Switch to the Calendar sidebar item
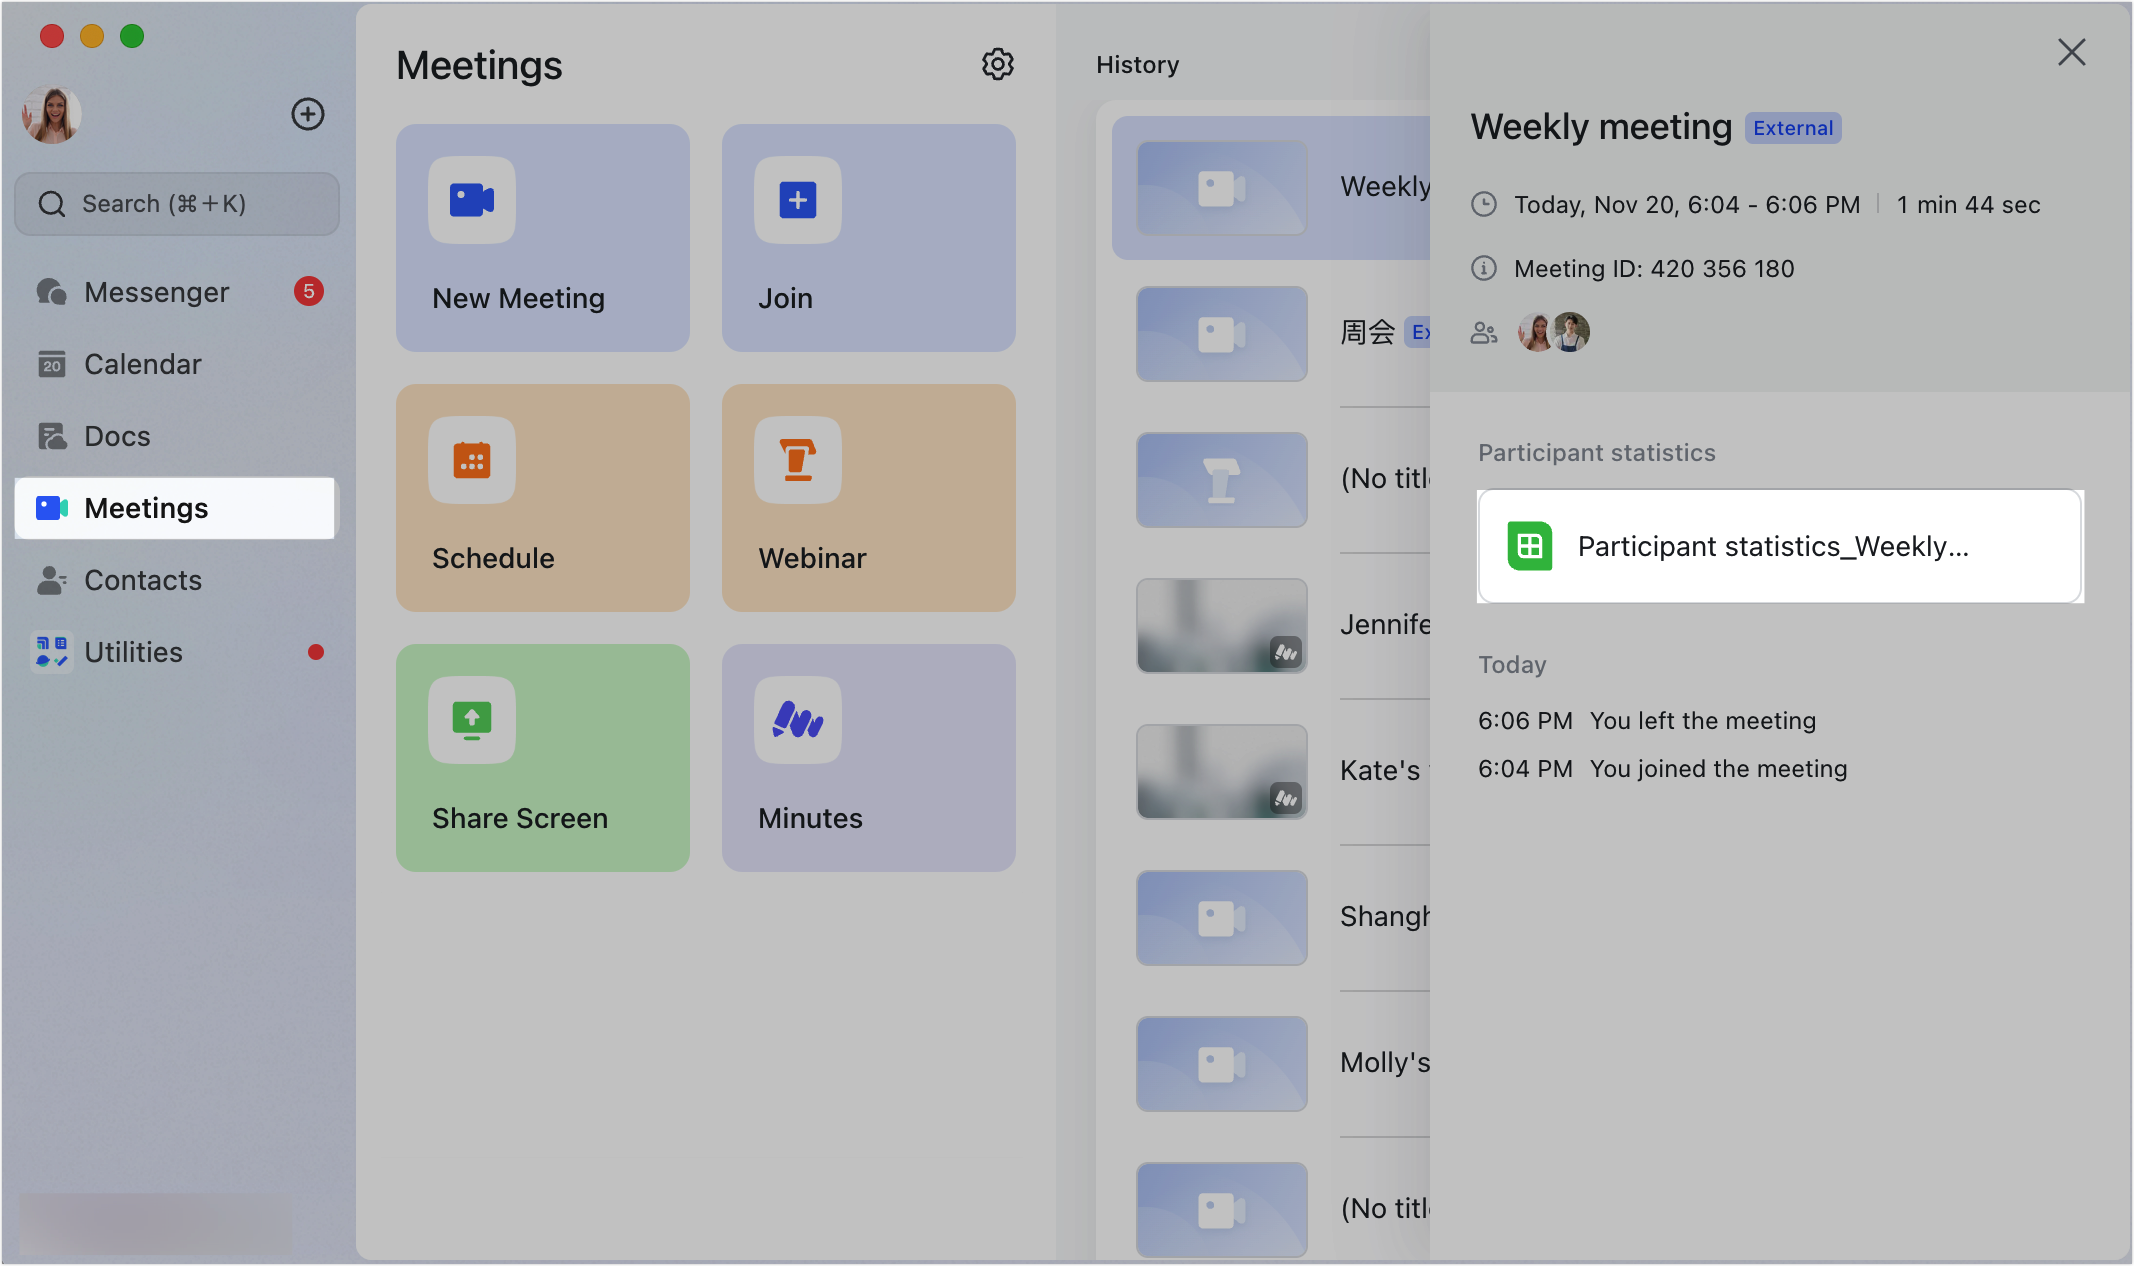Viewport: 2134px width, 1266px height. click(x=143, y=364)
